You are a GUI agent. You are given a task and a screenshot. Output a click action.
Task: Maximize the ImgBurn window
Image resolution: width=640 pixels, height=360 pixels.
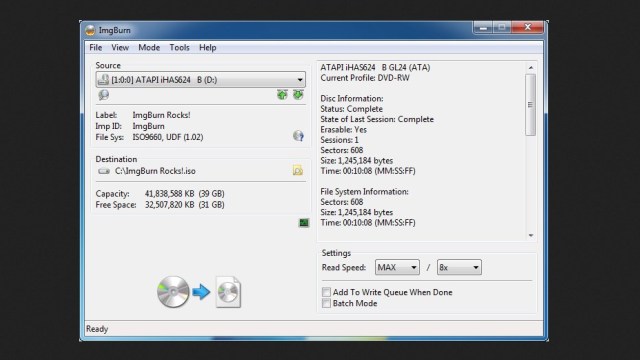point(502,27)
